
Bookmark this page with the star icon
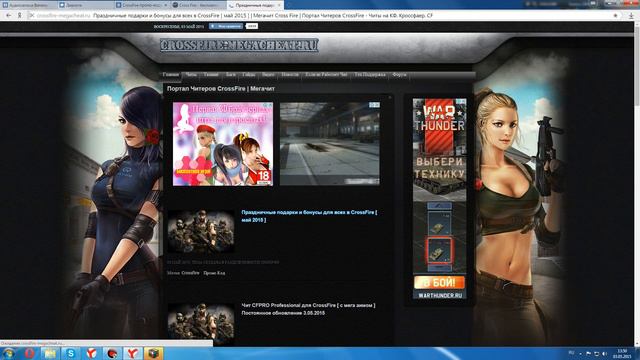[615, 16]
